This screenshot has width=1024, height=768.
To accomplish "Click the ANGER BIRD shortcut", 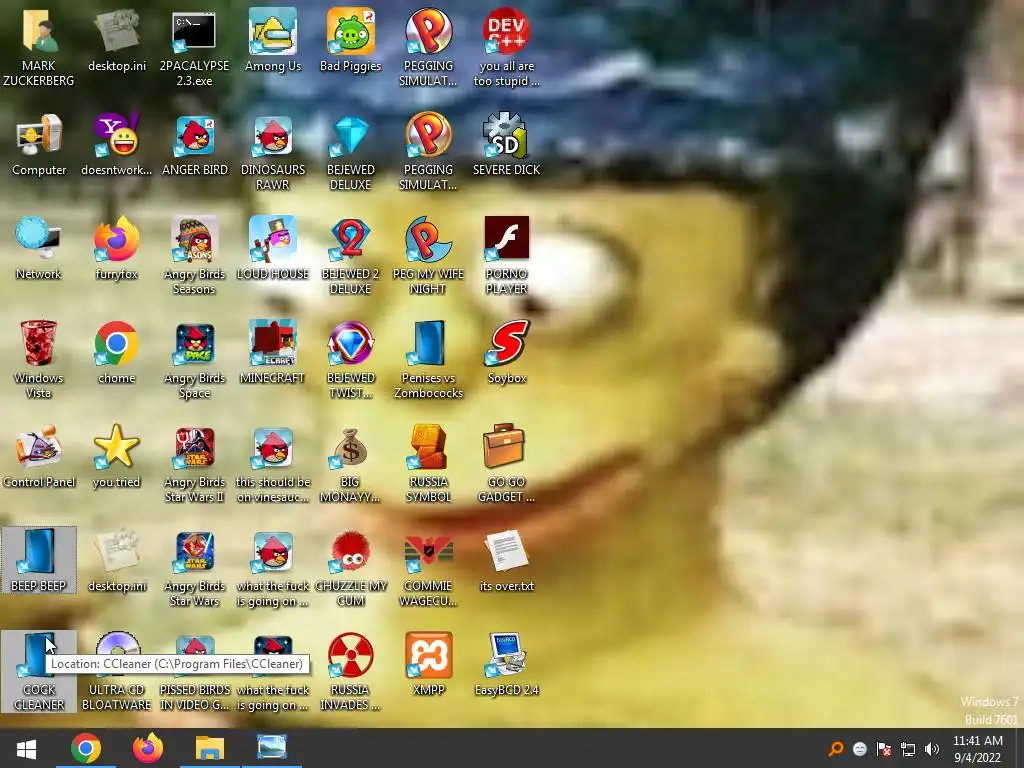I will 194,136.
